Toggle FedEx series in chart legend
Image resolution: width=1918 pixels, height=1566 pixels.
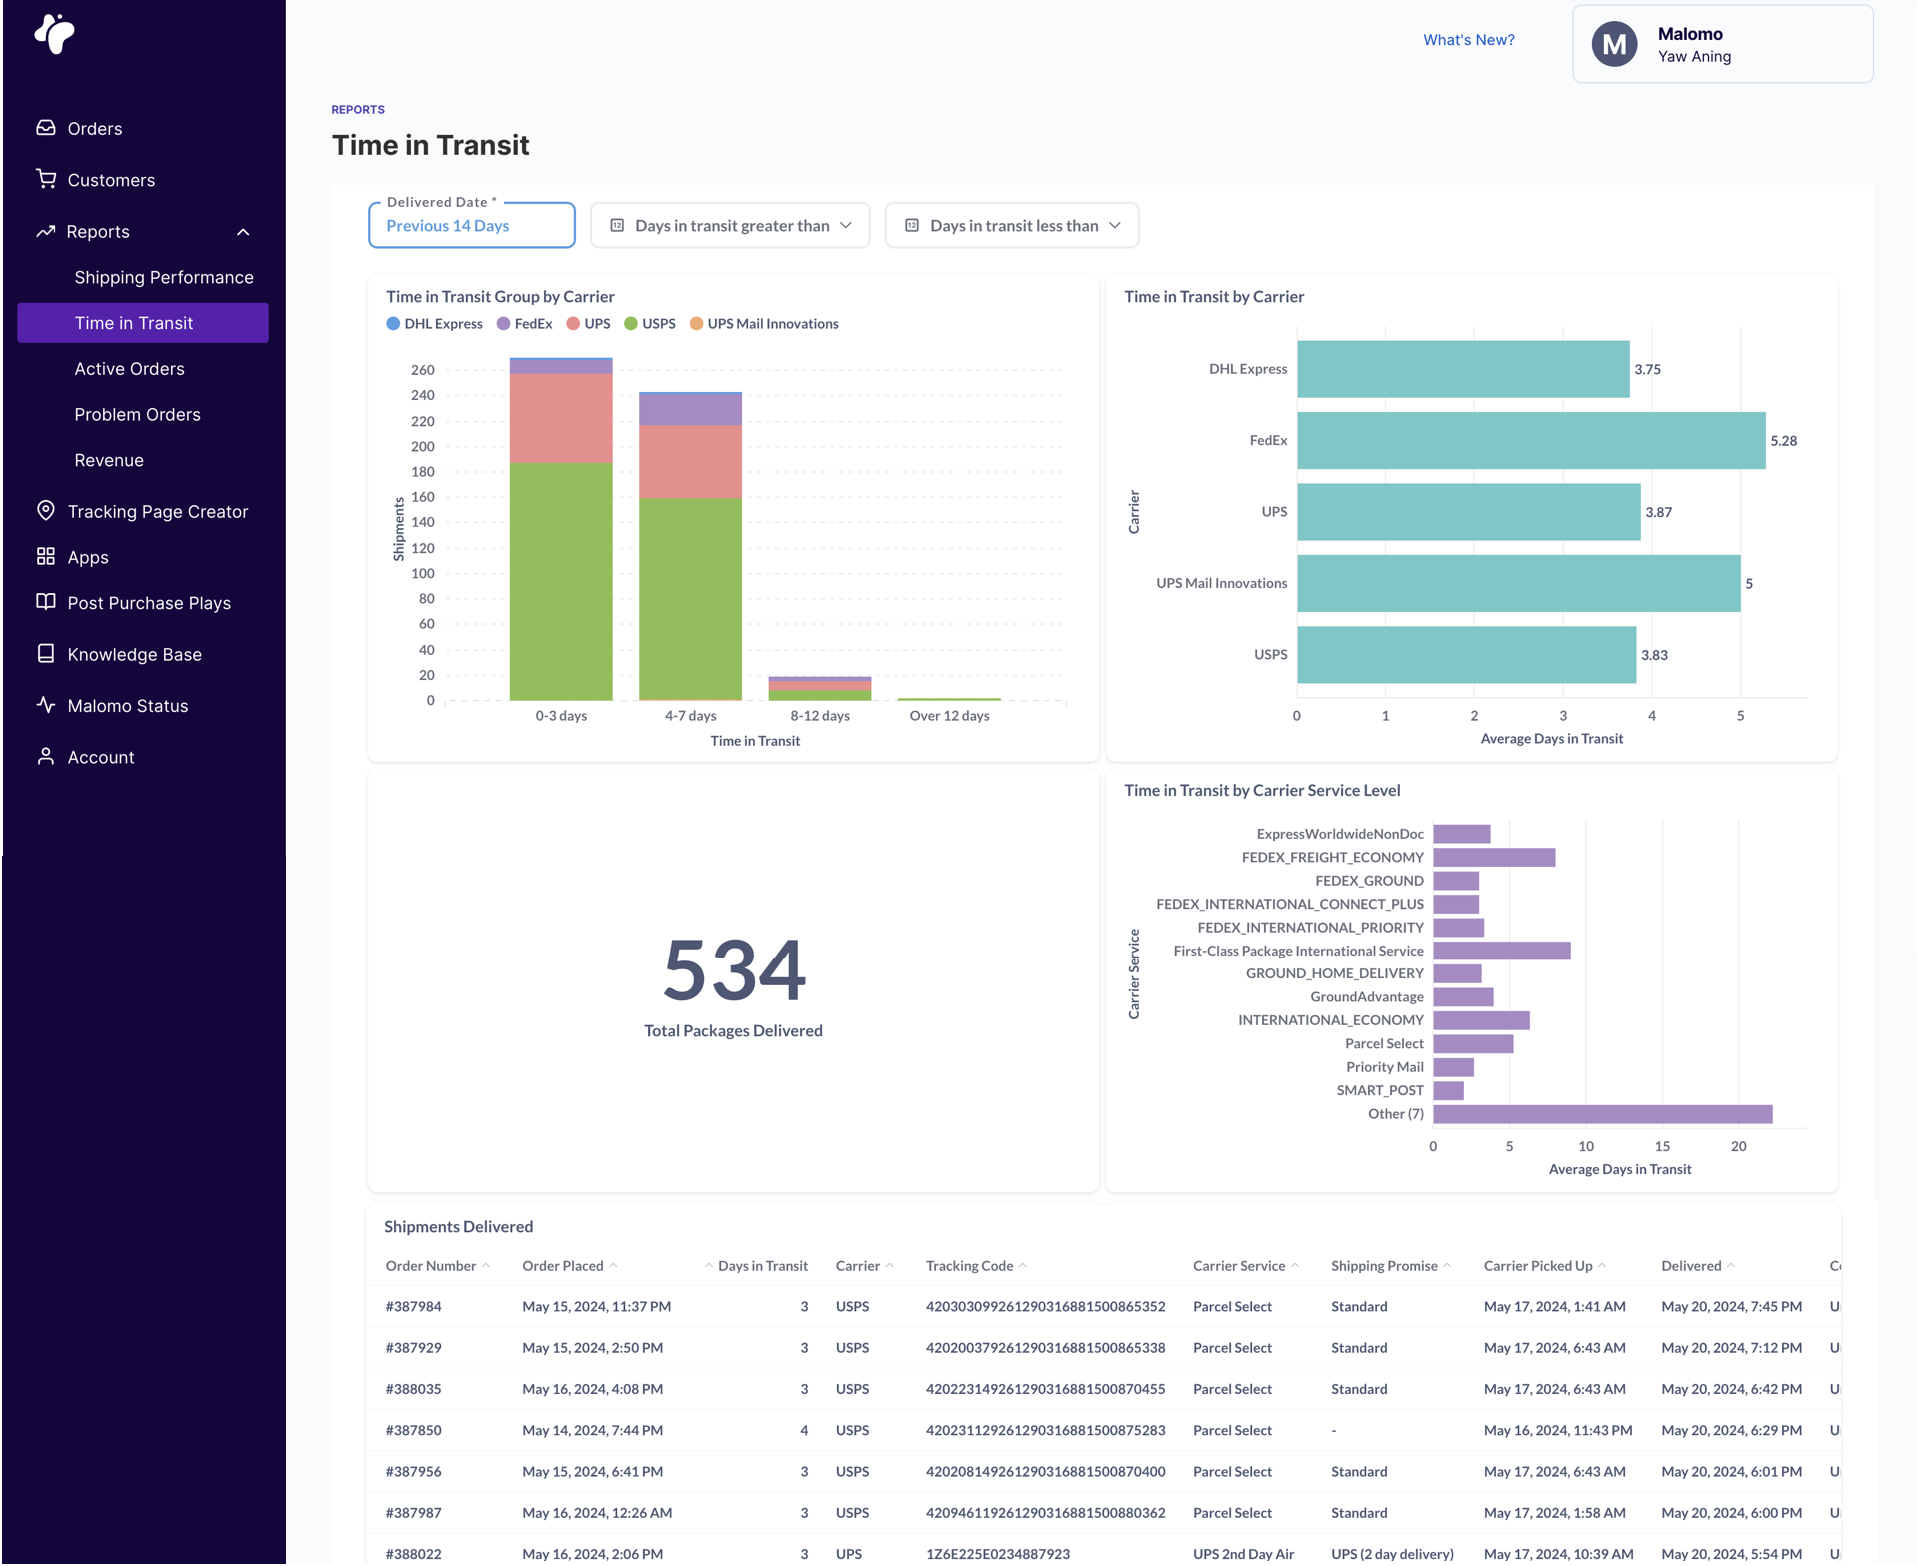[x=524, y=324]
